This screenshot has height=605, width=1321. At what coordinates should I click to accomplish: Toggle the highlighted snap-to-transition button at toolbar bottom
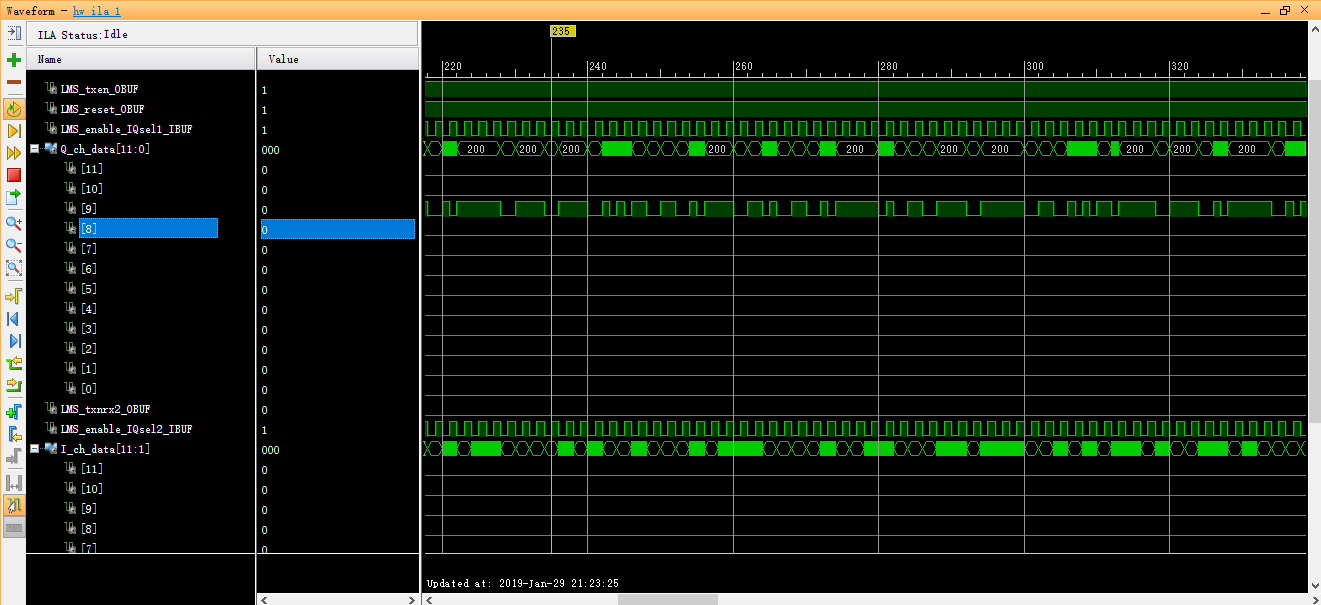pos(14,506)
